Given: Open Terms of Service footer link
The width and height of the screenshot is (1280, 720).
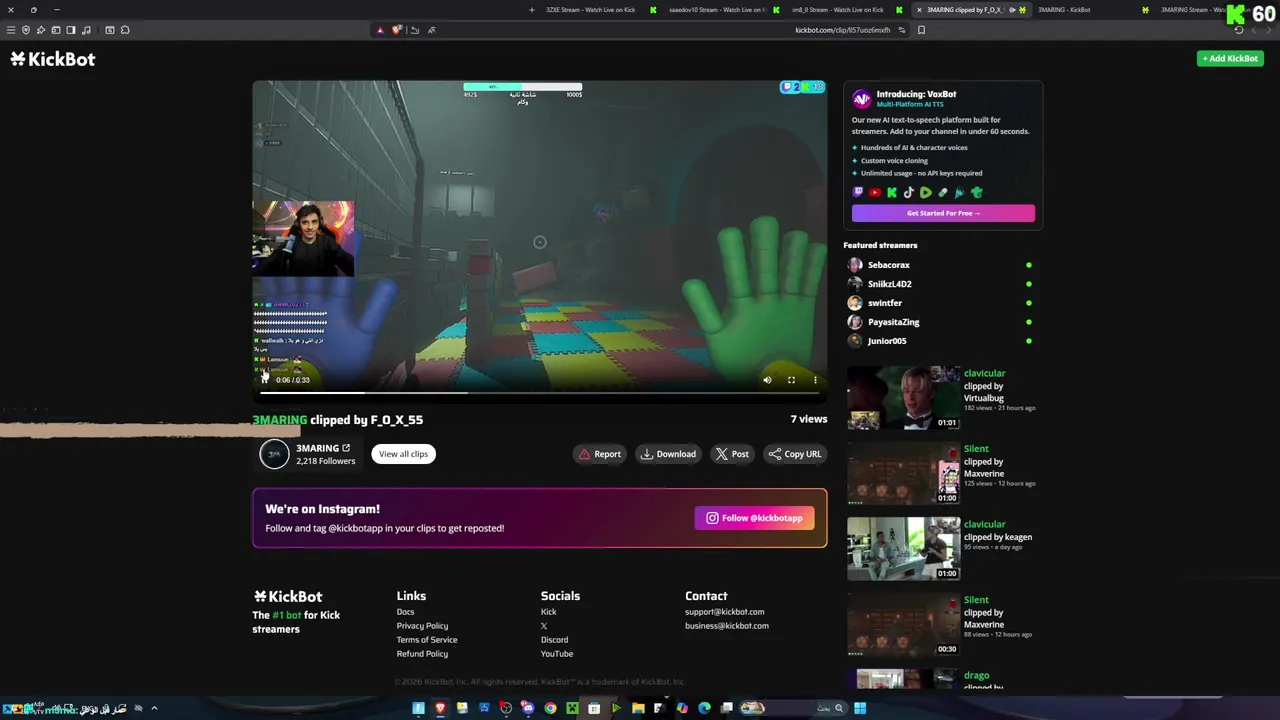Looking at the screenshot, I should 427,640.
